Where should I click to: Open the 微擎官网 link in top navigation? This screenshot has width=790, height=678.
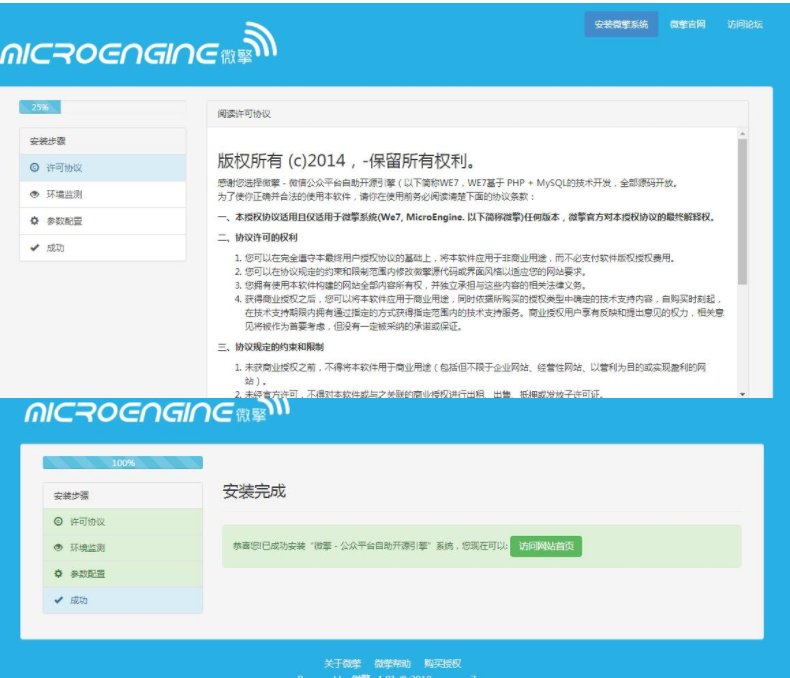point(687,24)
